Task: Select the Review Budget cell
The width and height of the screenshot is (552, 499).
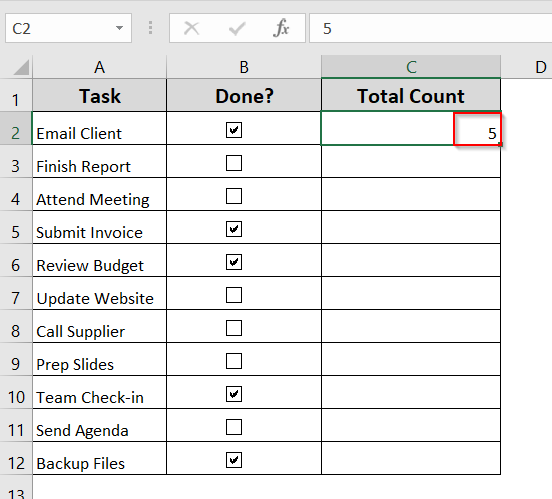Action: [x=100, y=260]
